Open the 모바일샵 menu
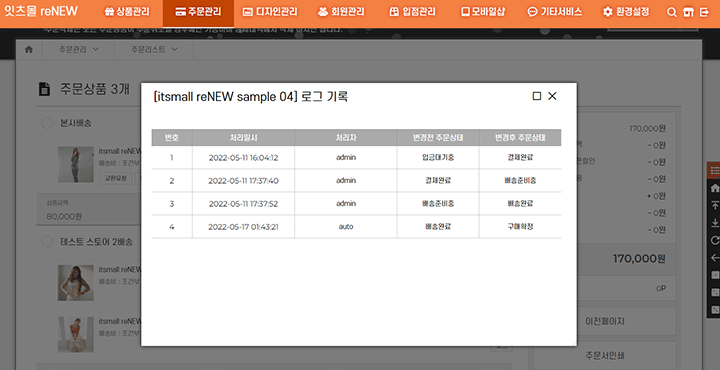Screen dimensions: 720x370 click(x=483, y=12)
